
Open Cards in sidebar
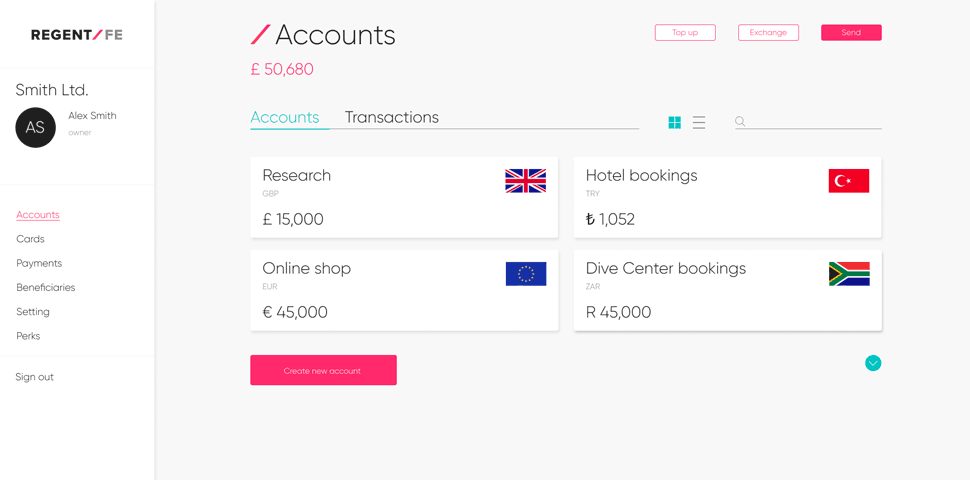[x=30, y=239]
